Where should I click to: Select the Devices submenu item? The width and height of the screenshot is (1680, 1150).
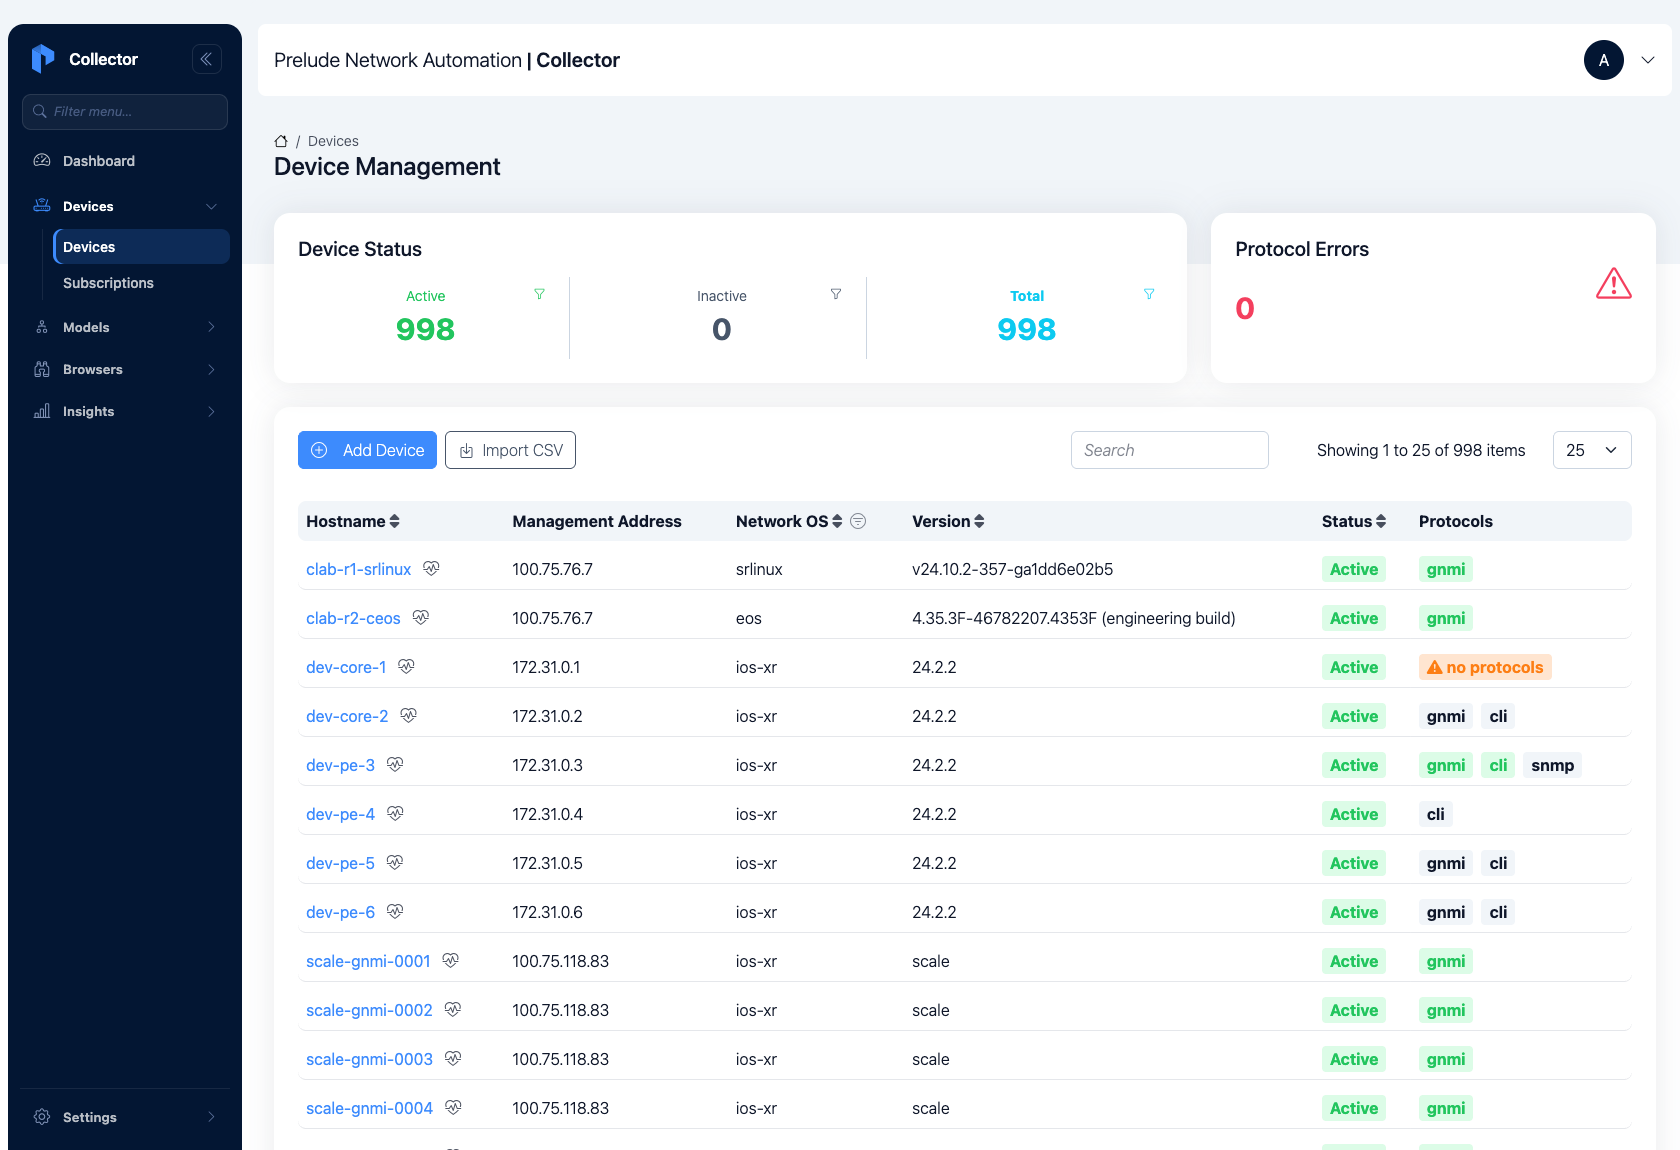point(141,247)
